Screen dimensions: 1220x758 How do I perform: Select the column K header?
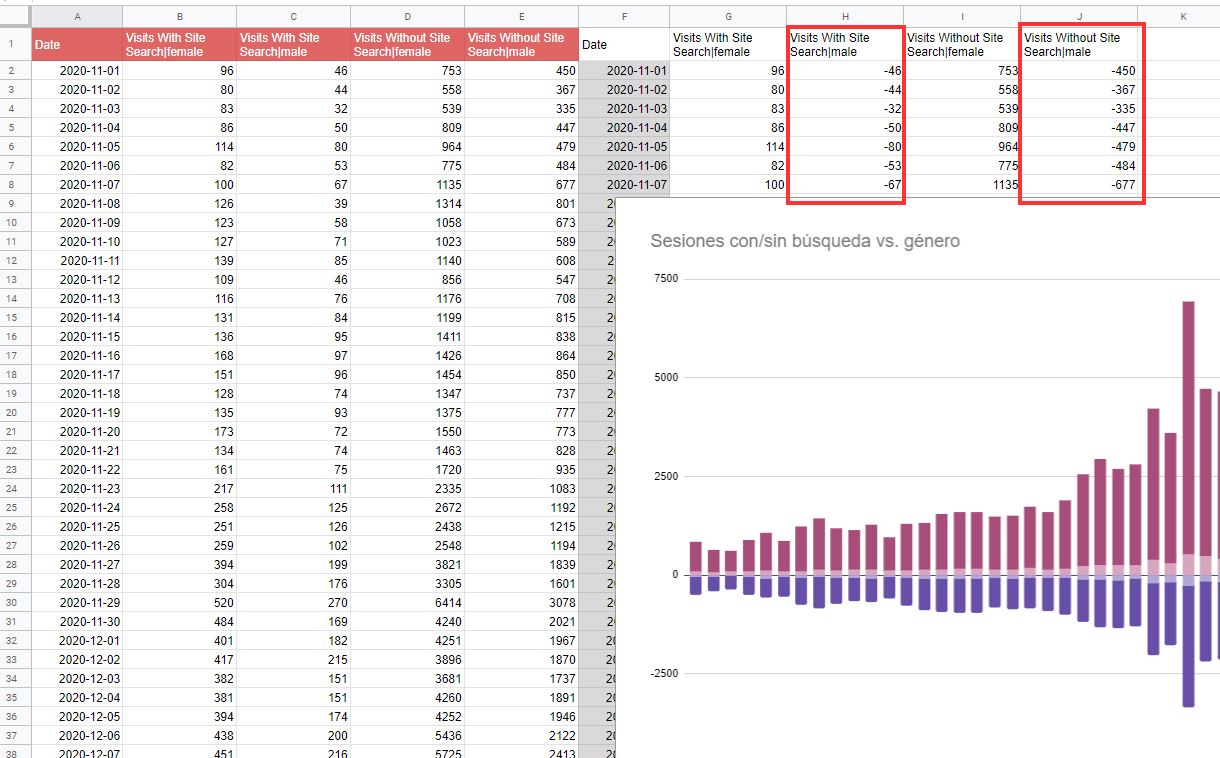(1181, 17)
